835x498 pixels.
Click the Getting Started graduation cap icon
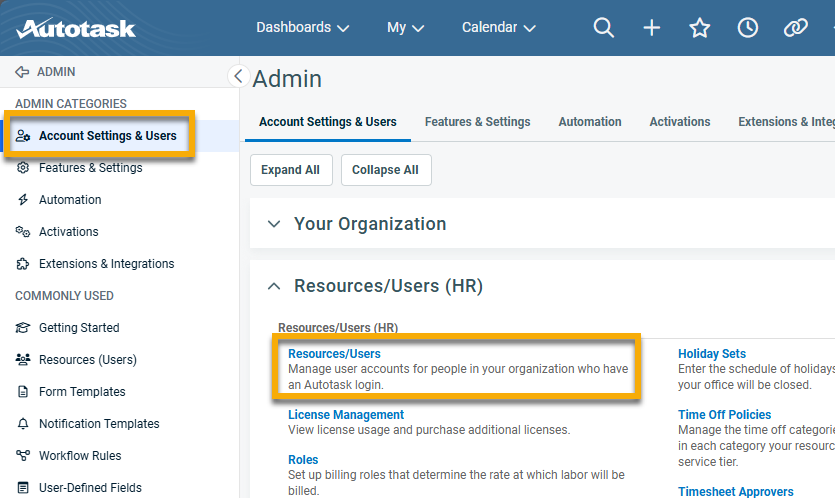click(23, 328)
